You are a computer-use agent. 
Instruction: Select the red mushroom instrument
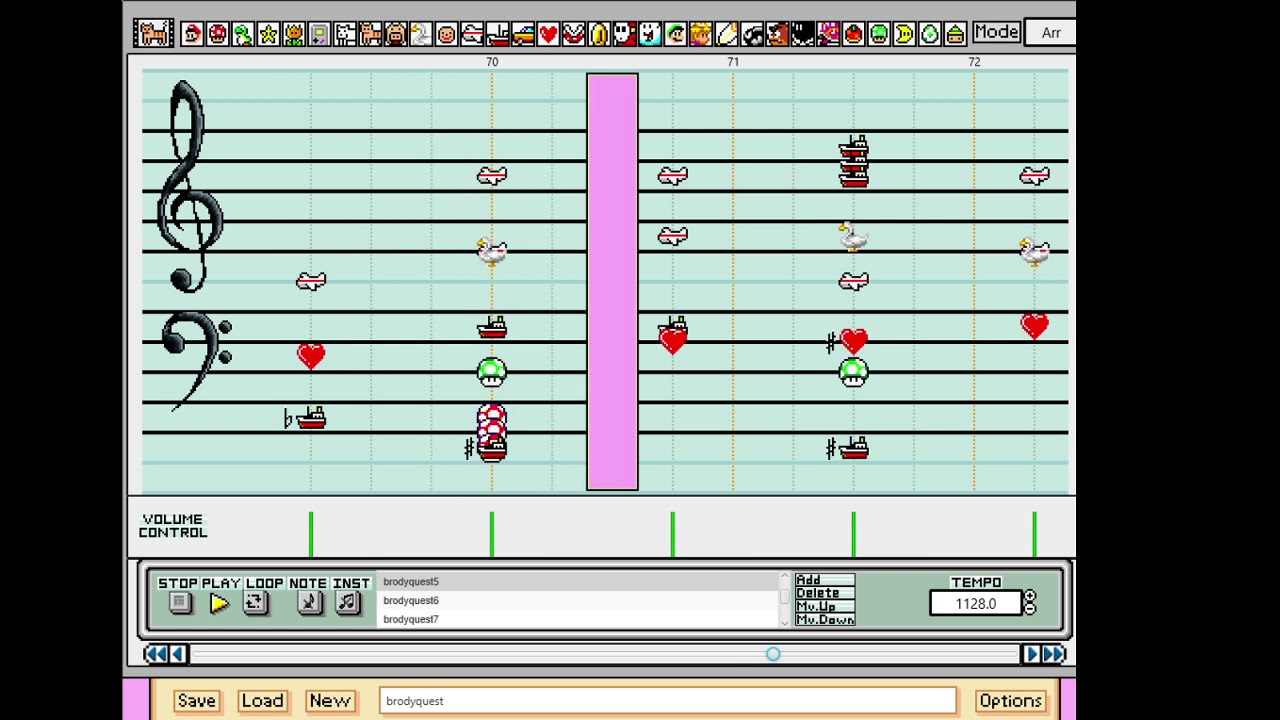[x=217, y=34]
